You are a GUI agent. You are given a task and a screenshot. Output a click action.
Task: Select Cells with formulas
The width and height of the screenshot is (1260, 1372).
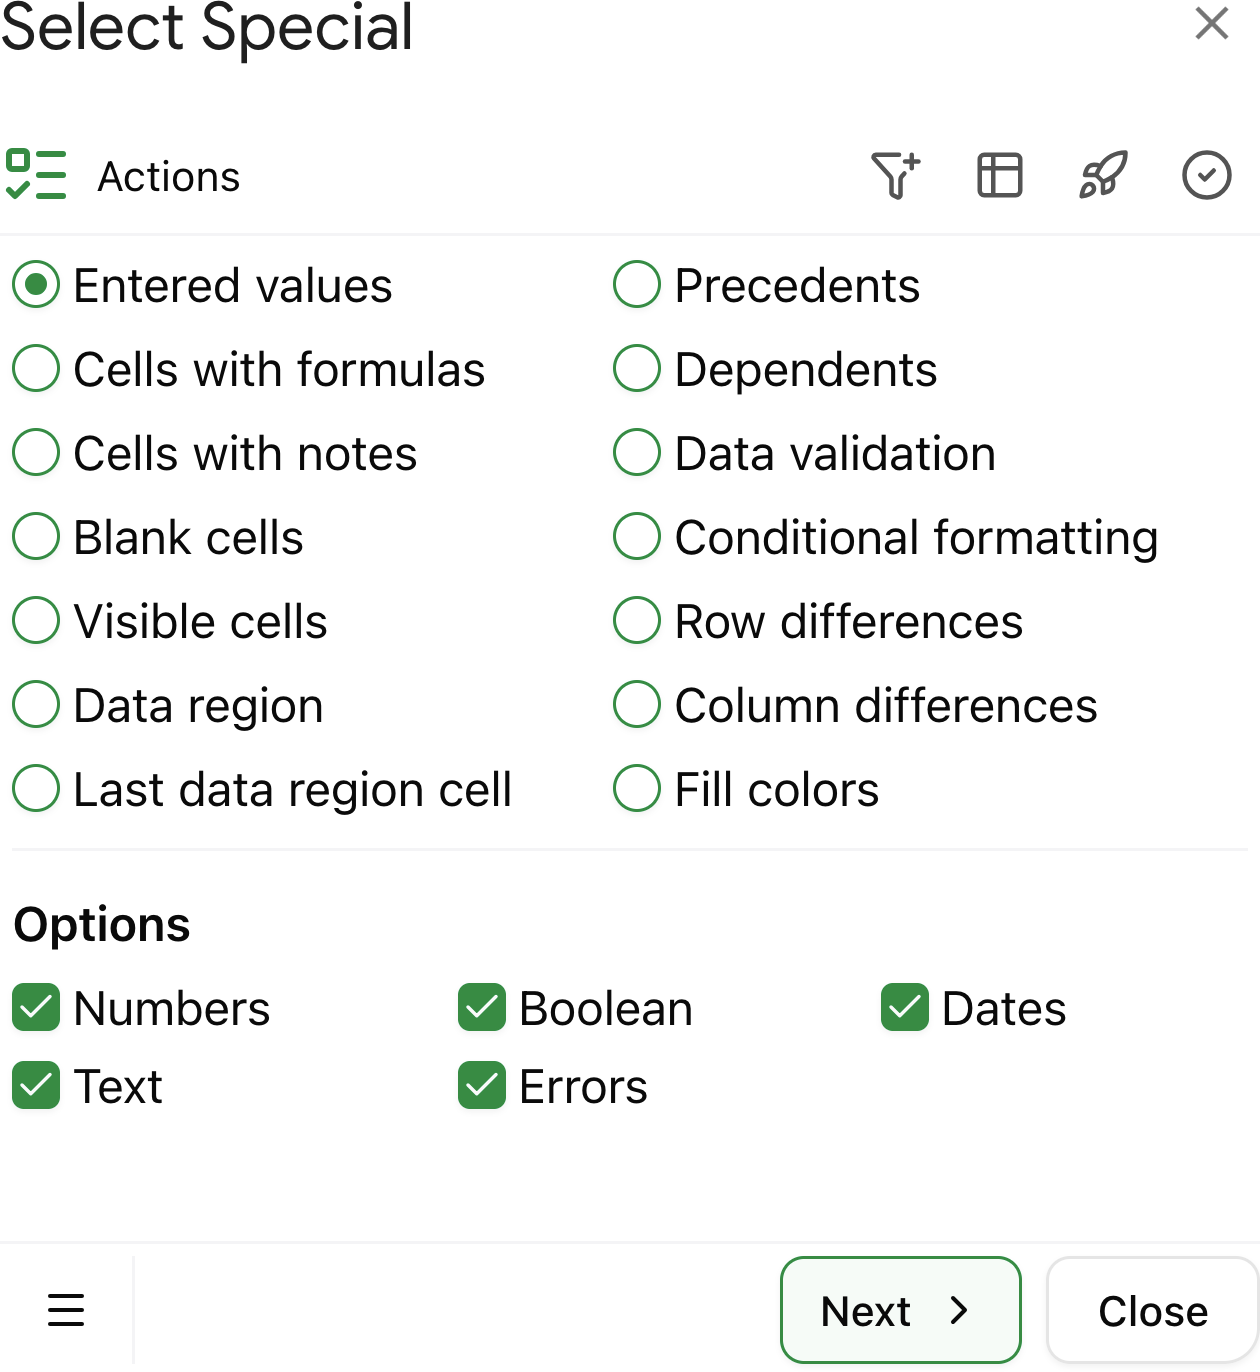click(x=35, y=368)
